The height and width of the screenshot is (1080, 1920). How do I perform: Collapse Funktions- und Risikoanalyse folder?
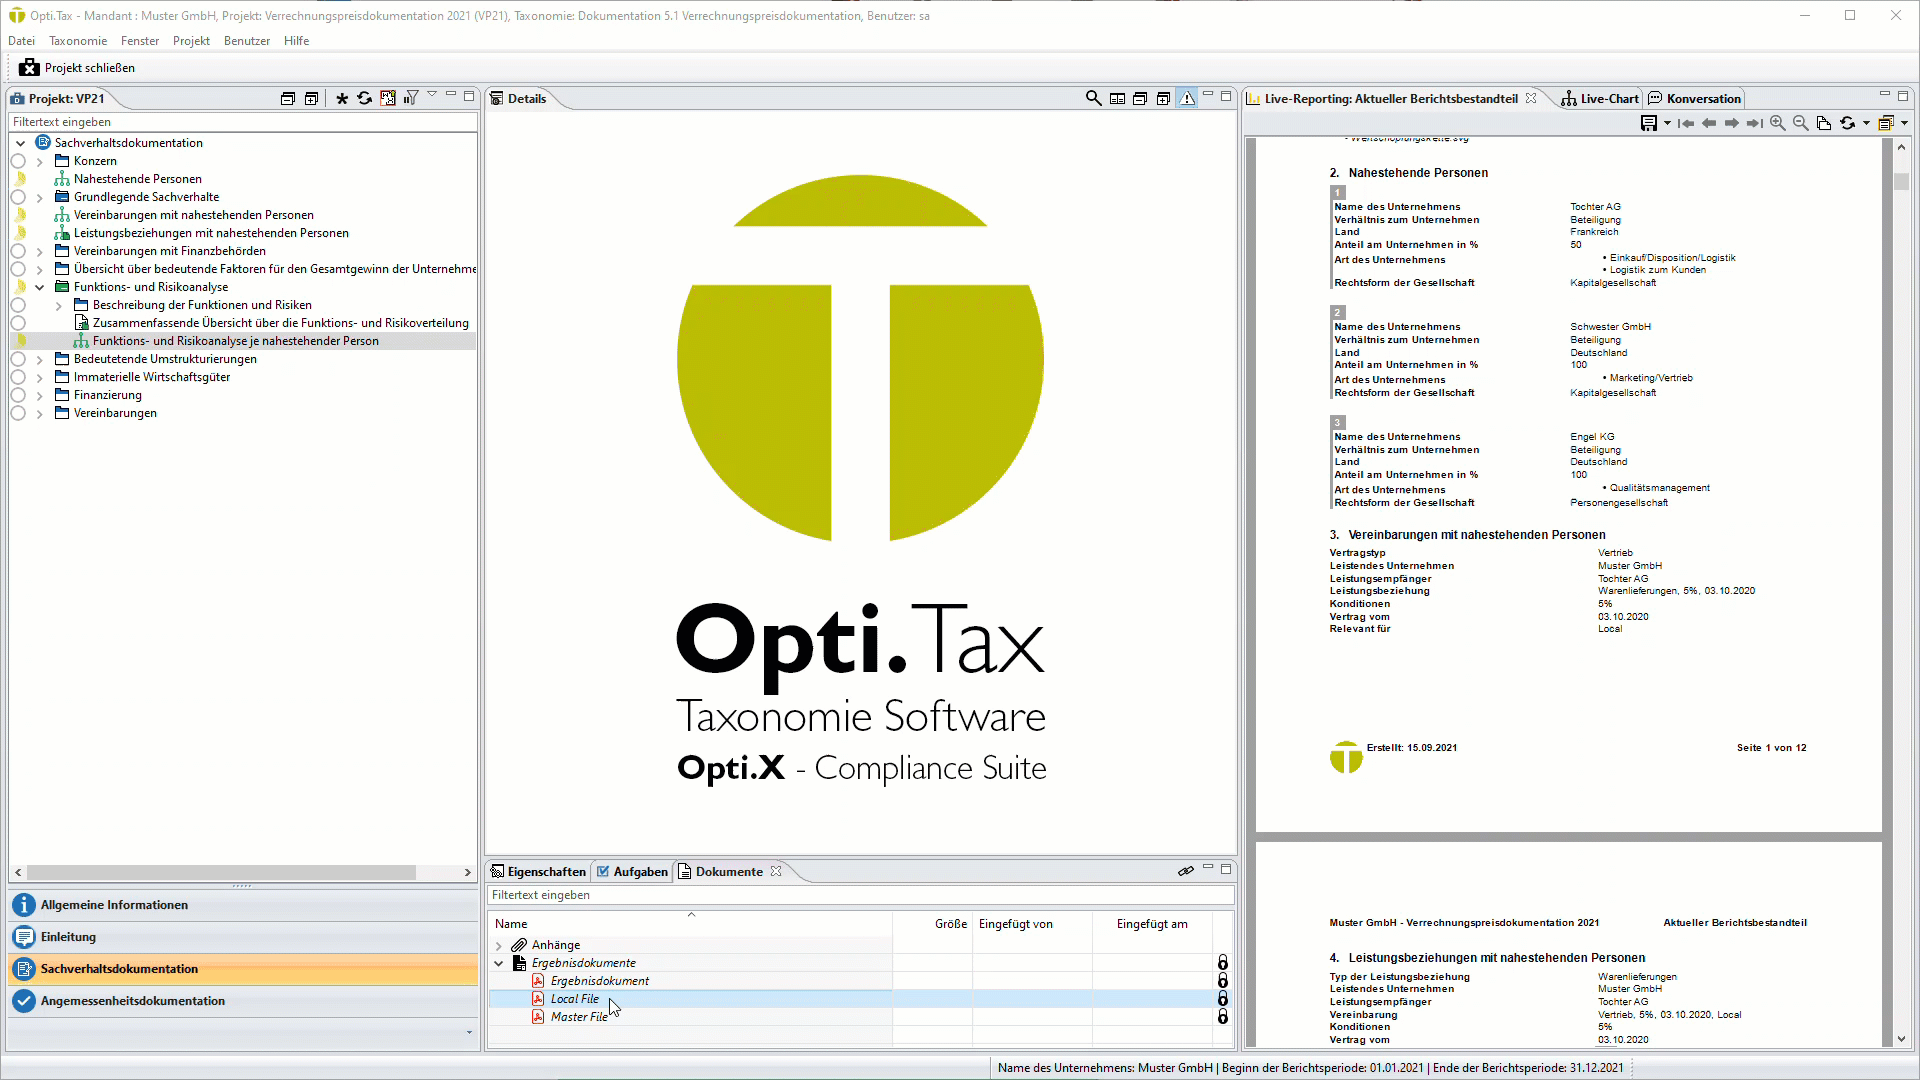[39, 287]
